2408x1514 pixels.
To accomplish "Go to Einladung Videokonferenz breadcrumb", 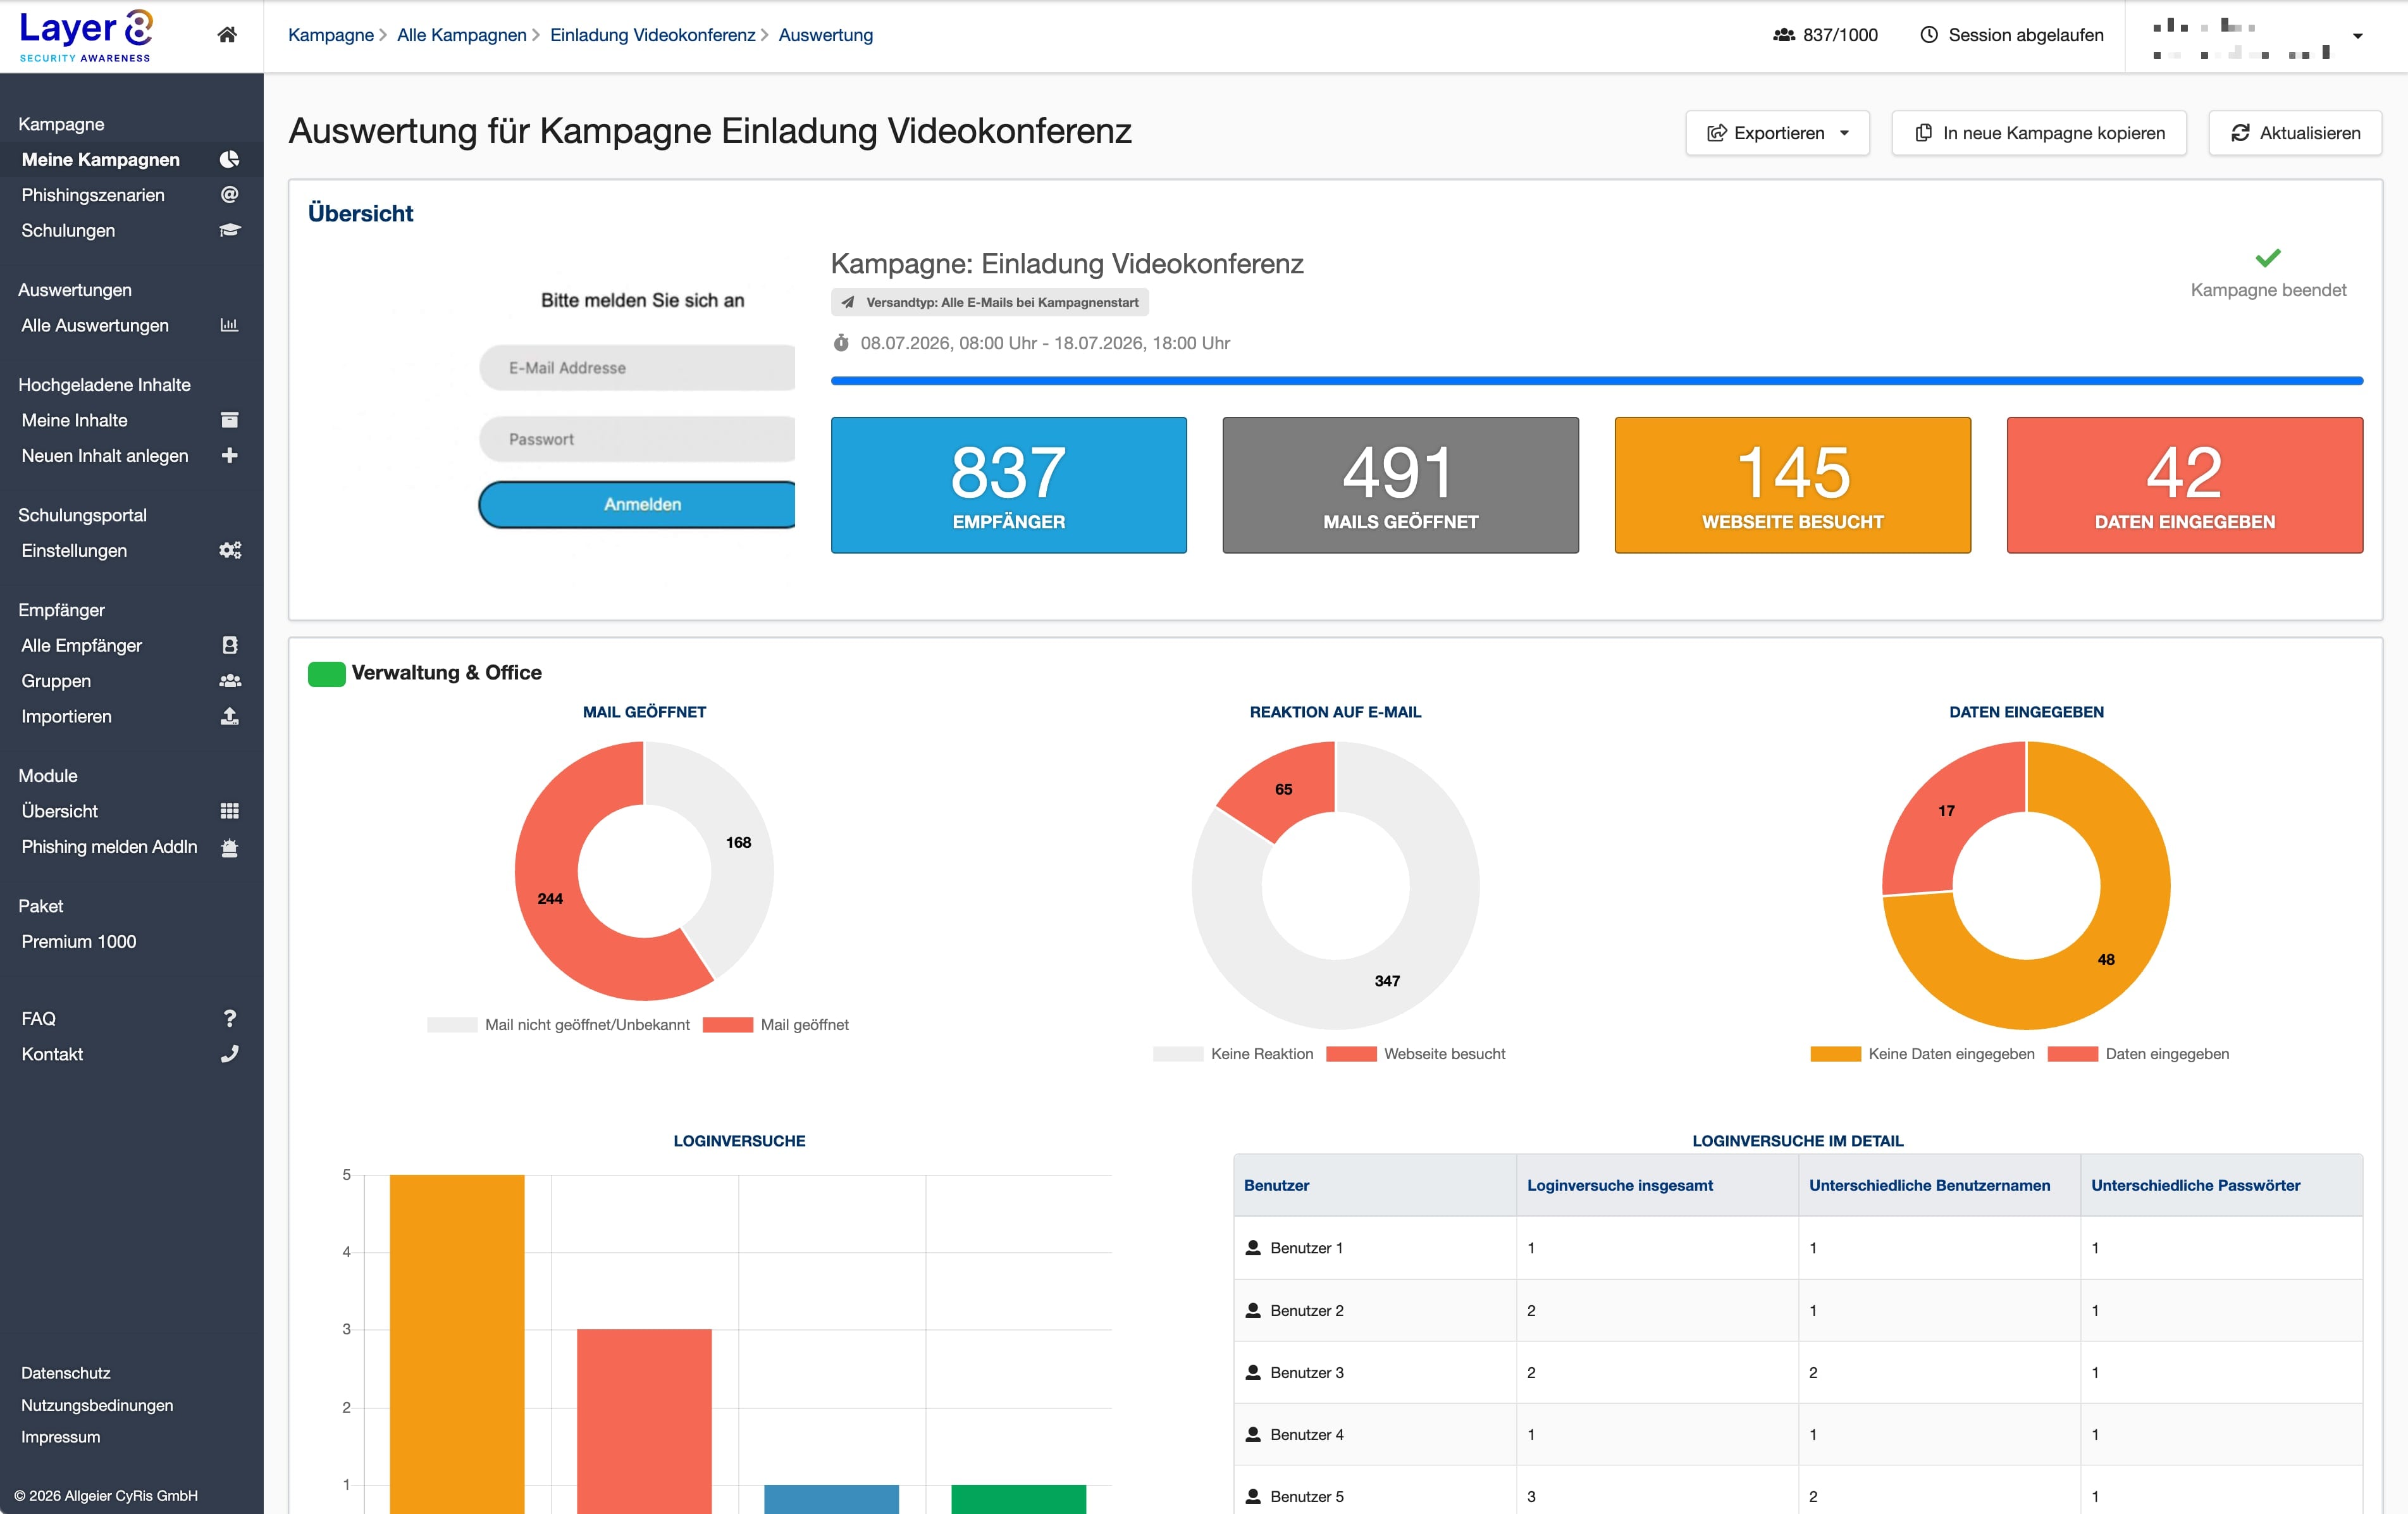I will tap(653, 35).
